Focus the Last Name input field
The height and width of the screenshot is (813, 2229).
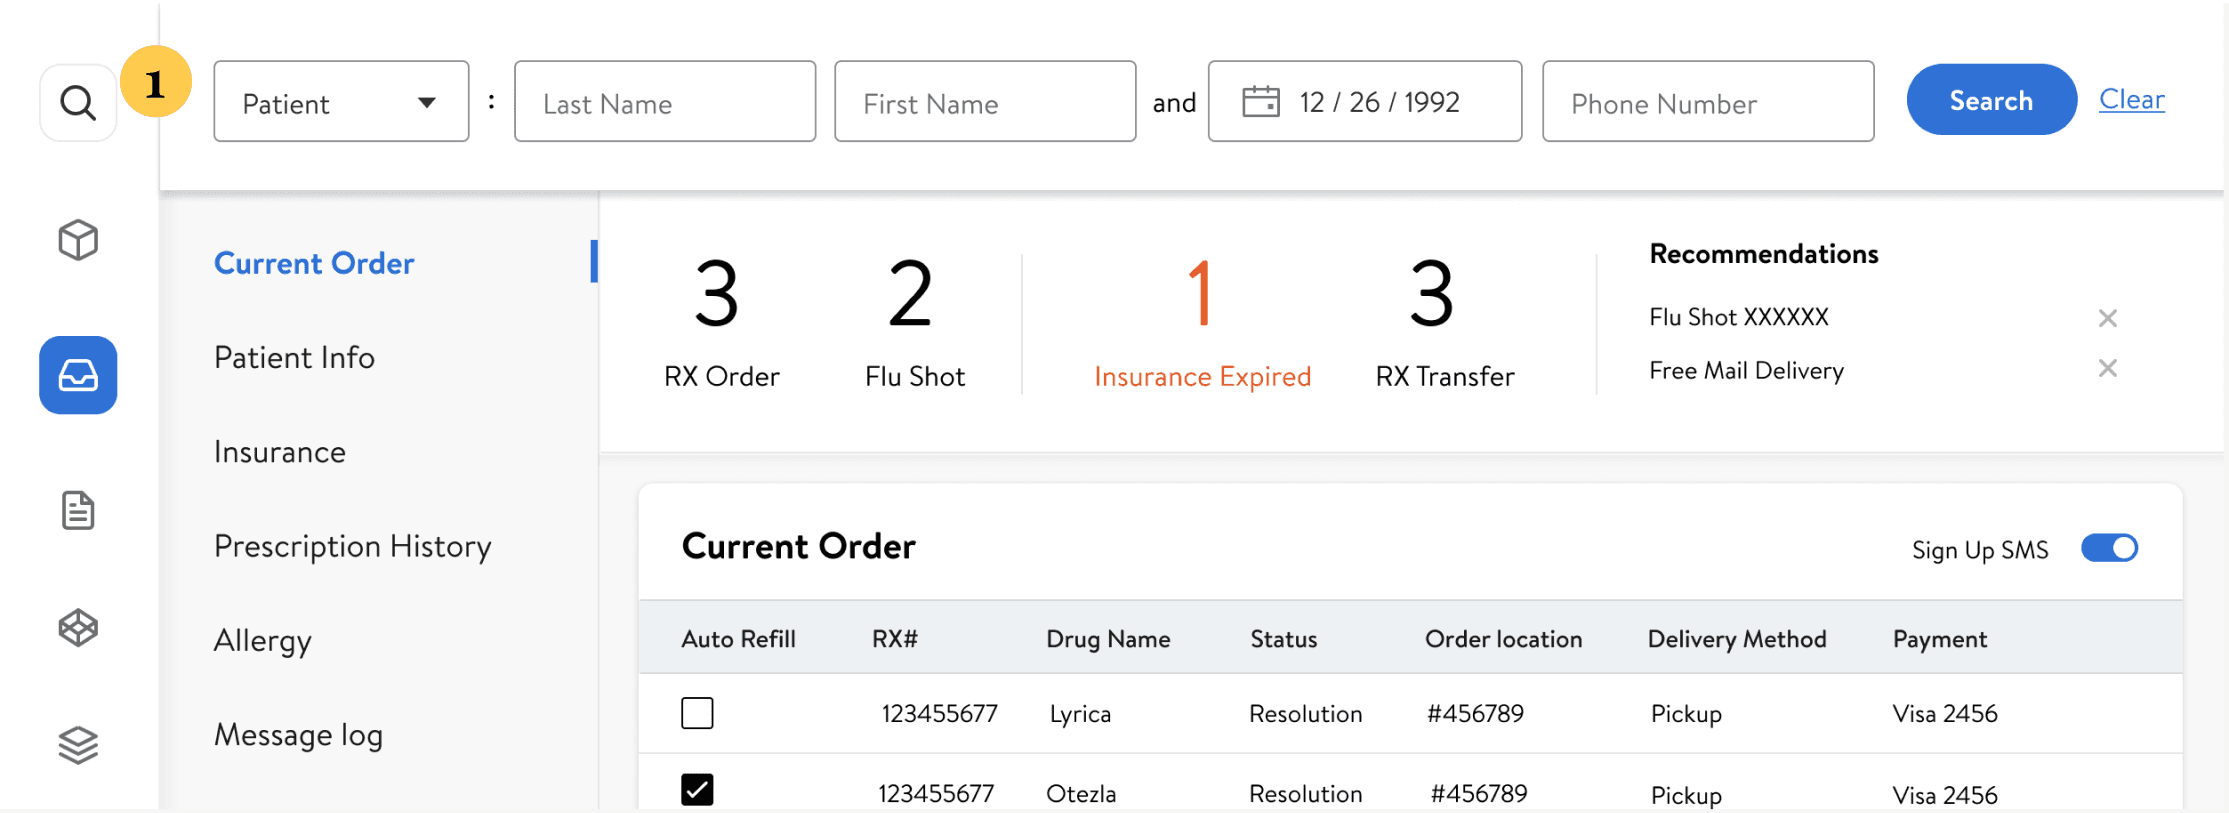tap(665, 101)
